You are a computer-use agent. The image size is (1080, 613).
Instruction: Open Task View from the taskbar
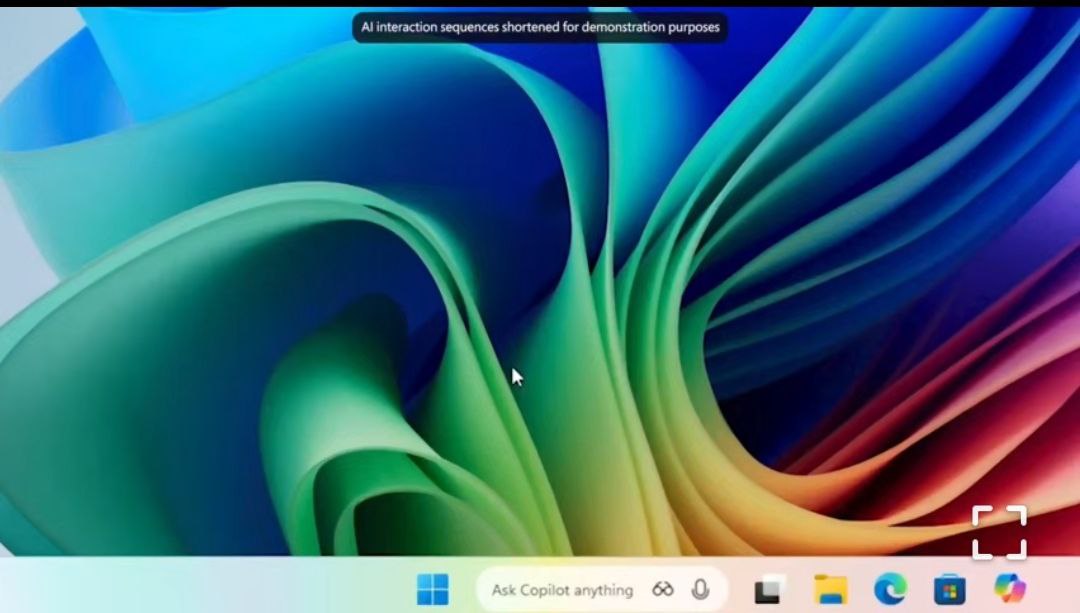pos(769,590)
